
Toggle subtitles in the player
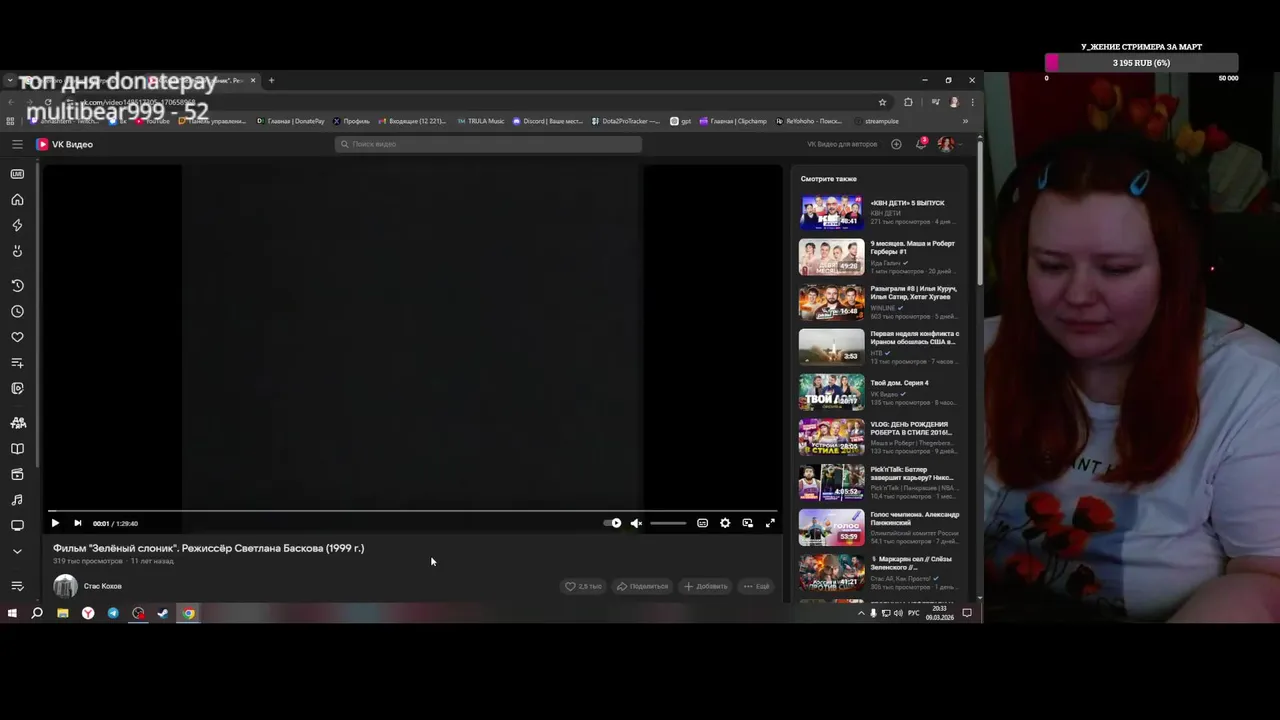pyautogui.click(x=703, y=523)
